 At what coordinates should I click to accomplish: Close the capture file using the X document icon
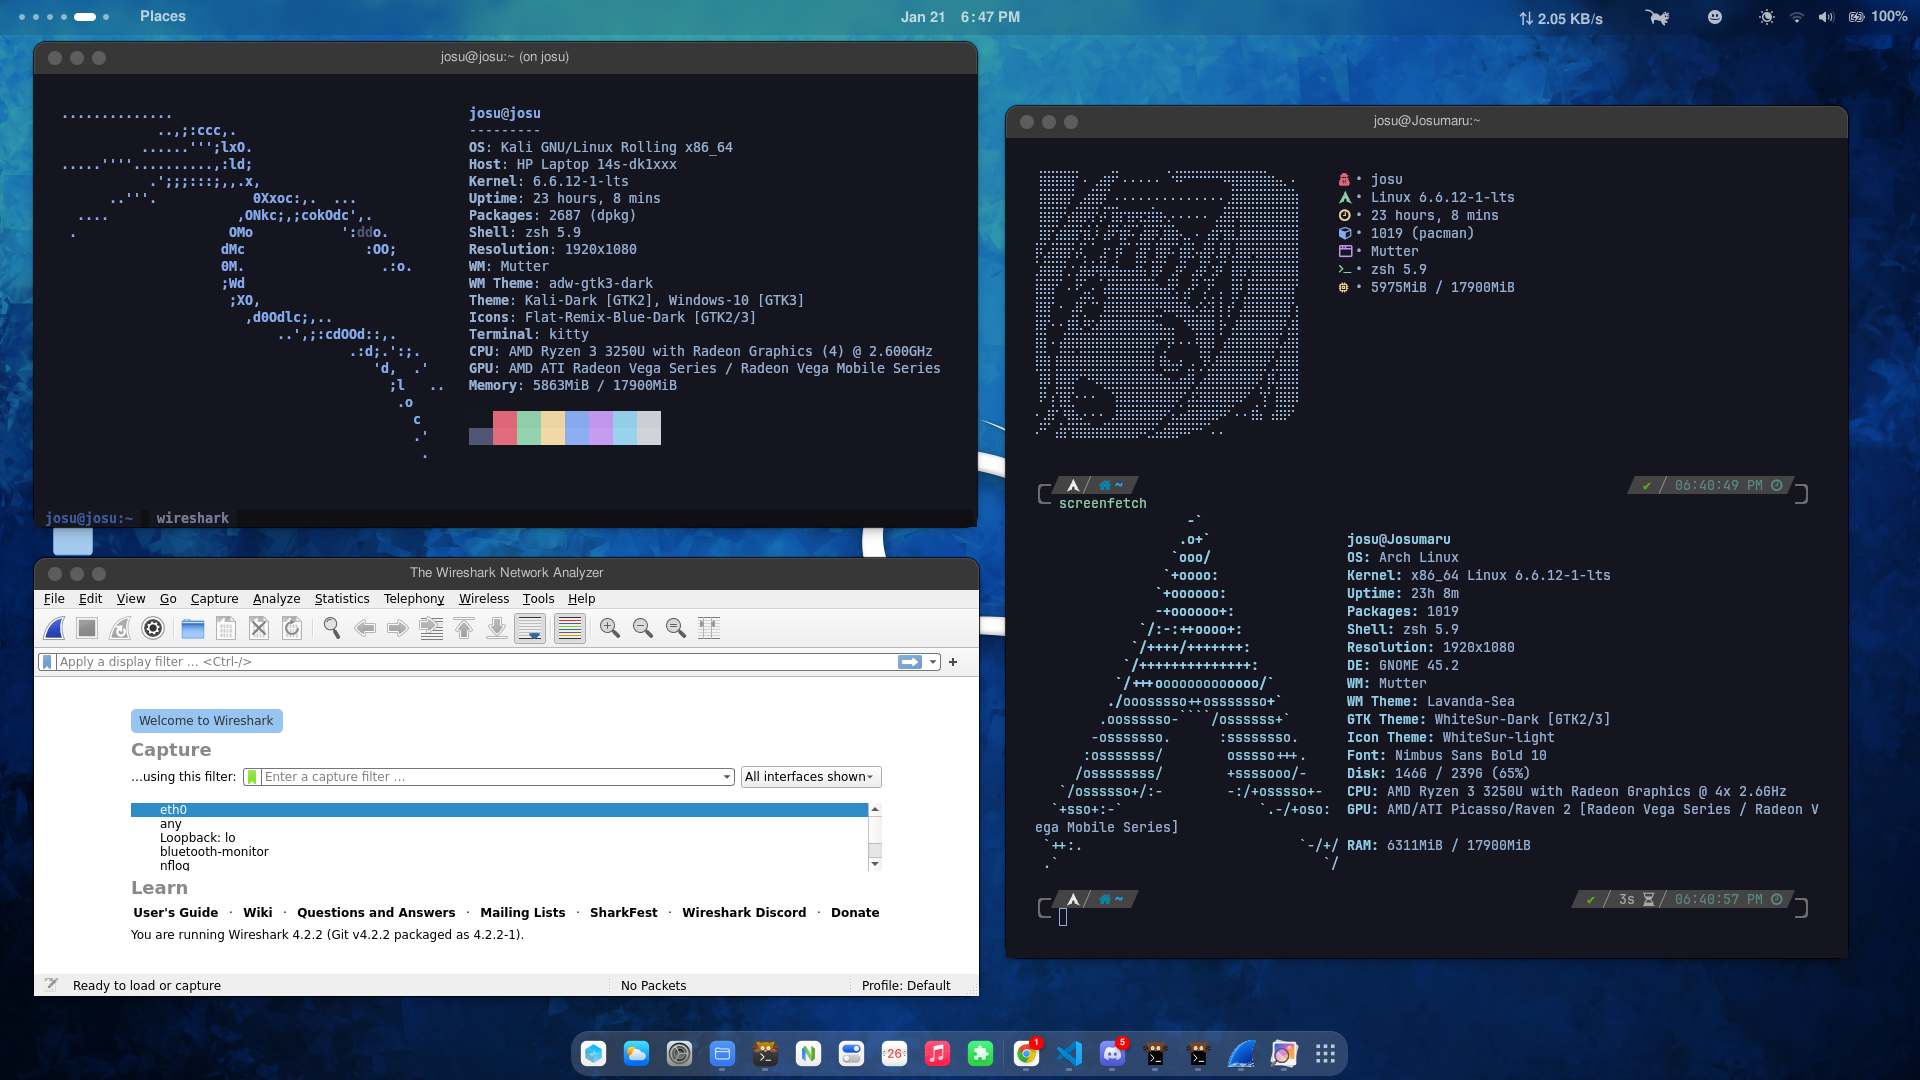click(x=259, y=628)
